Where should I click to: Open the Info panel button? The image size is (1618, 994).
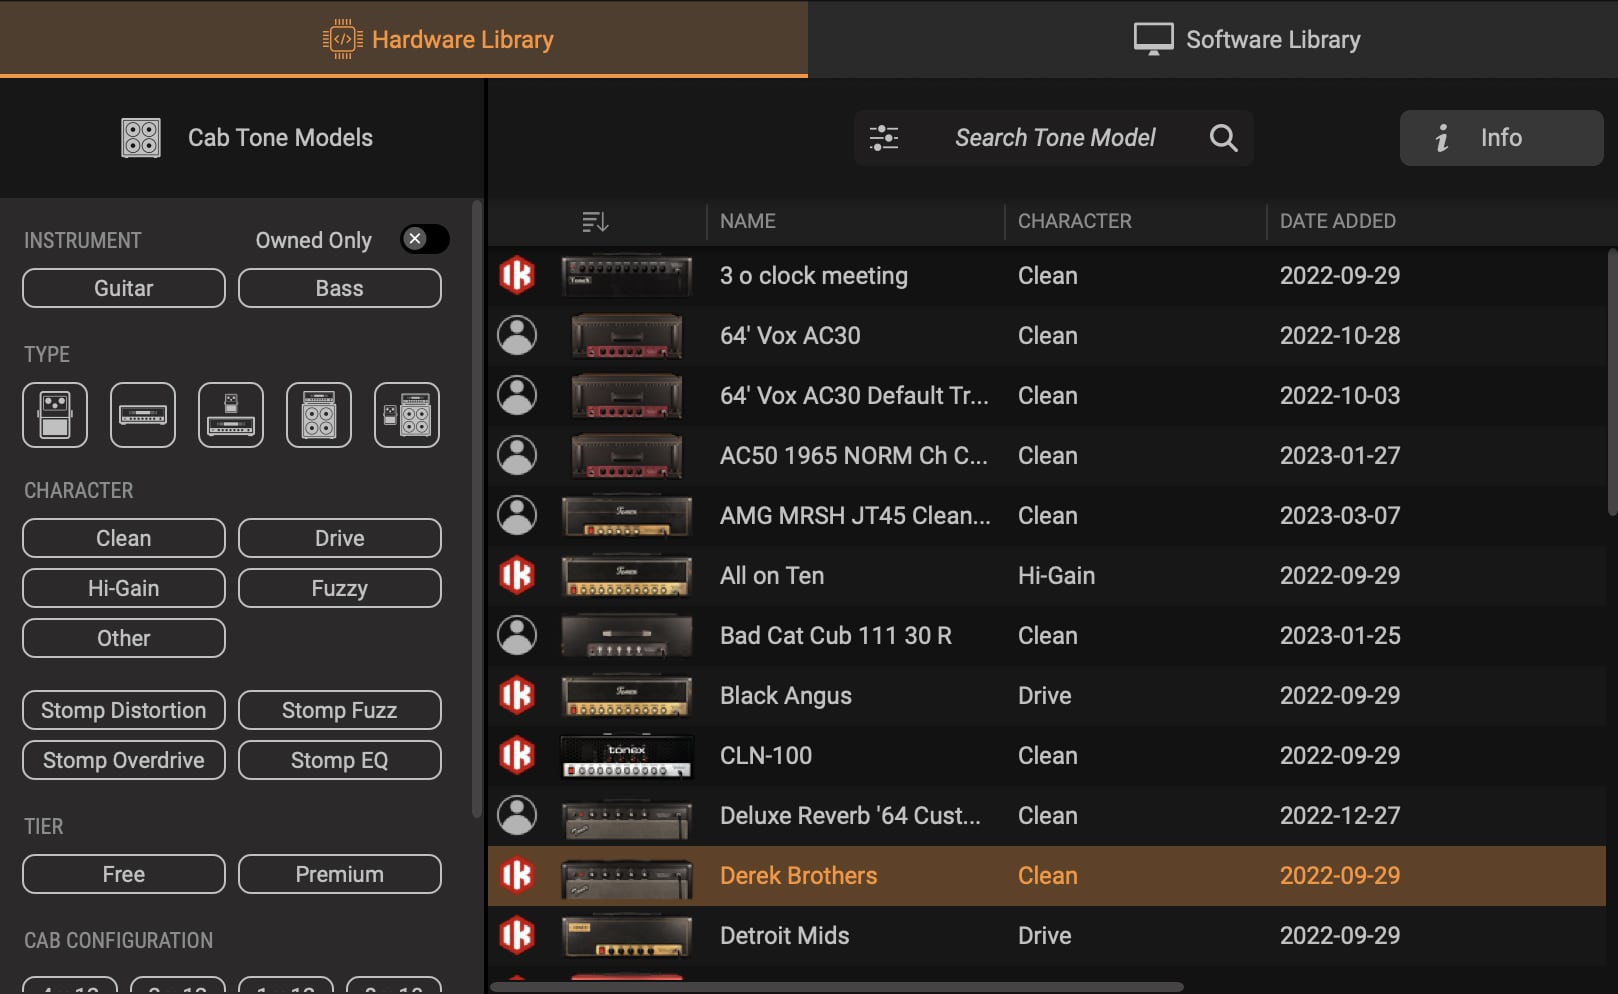[1501, 138]
